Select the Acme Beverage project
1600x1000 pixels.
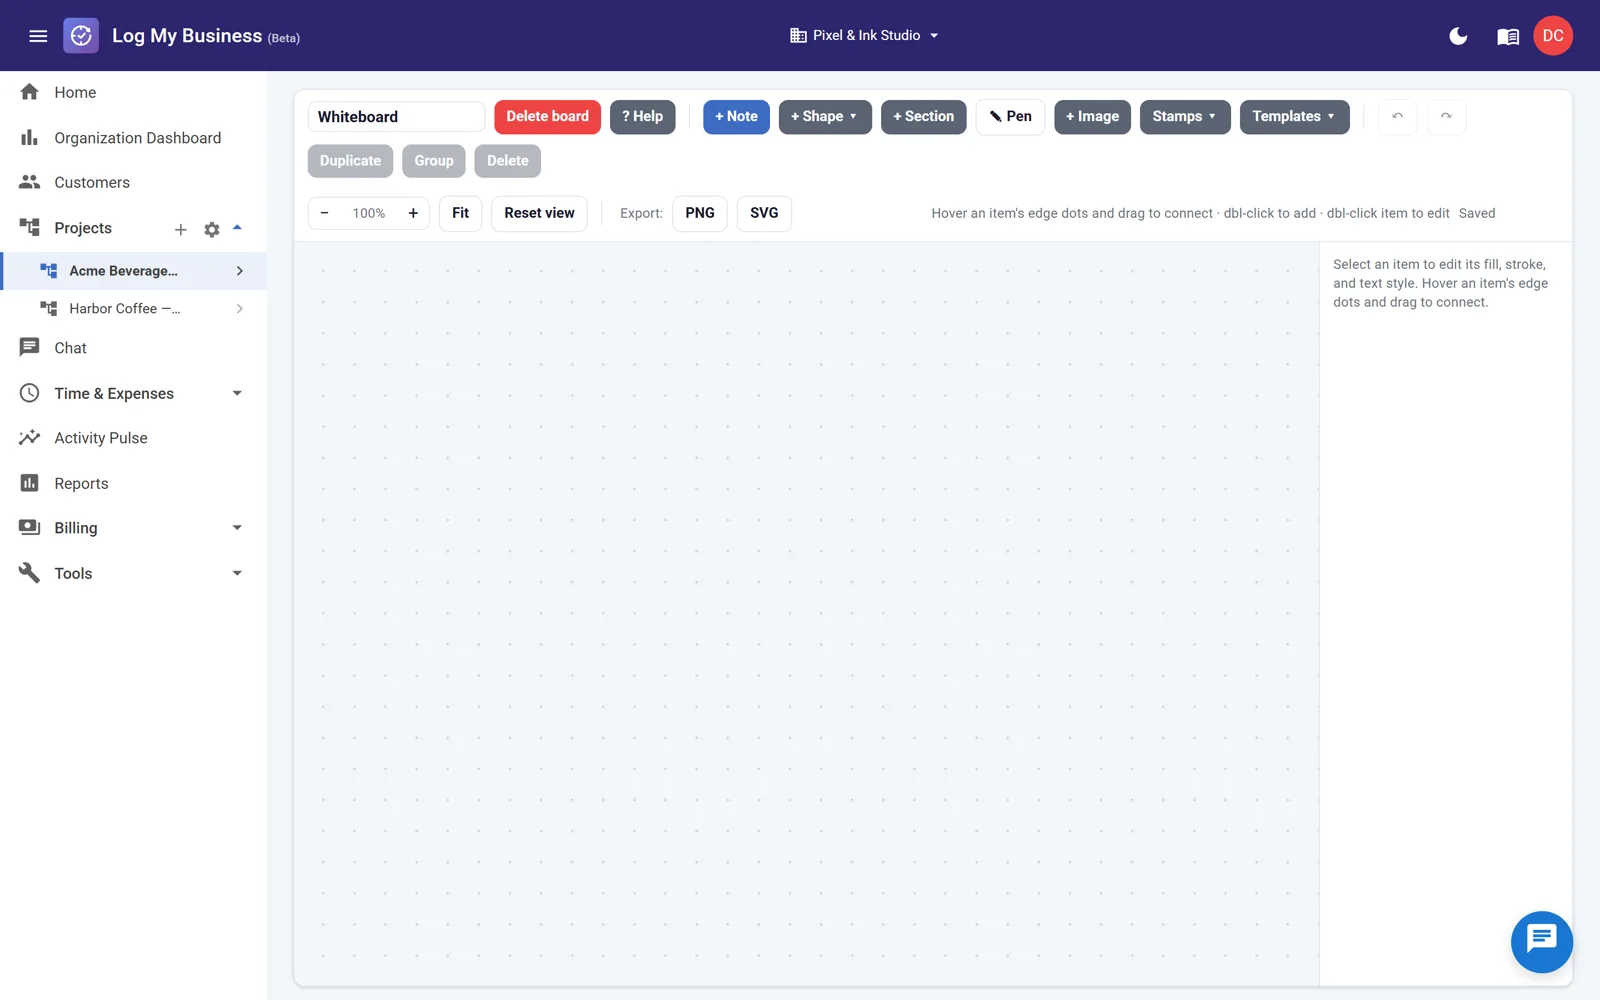coord(123,271)
